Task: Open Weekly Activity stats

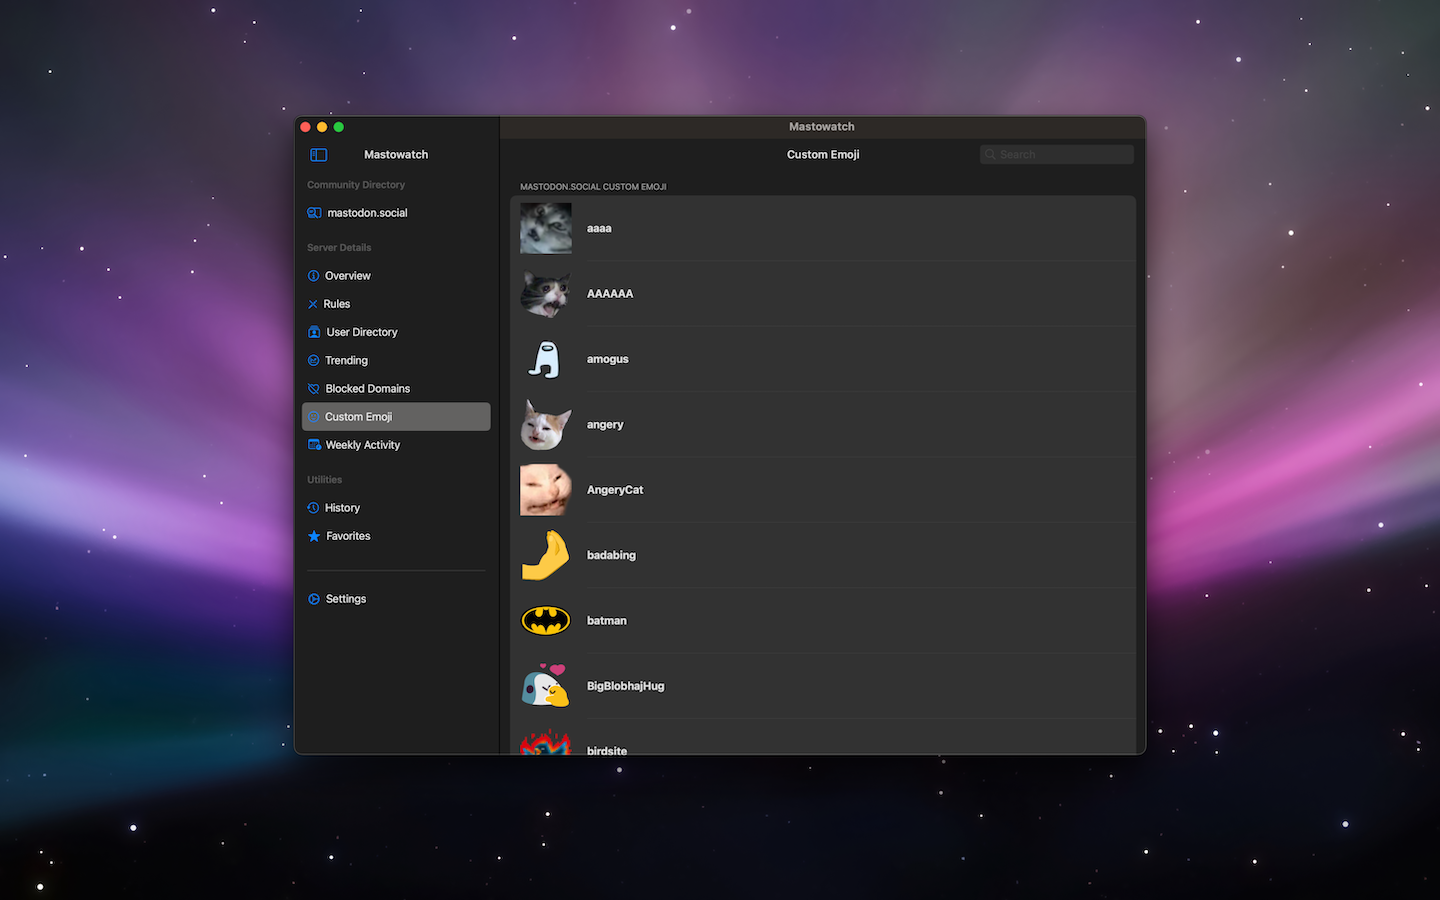Action: pos(396,445)
